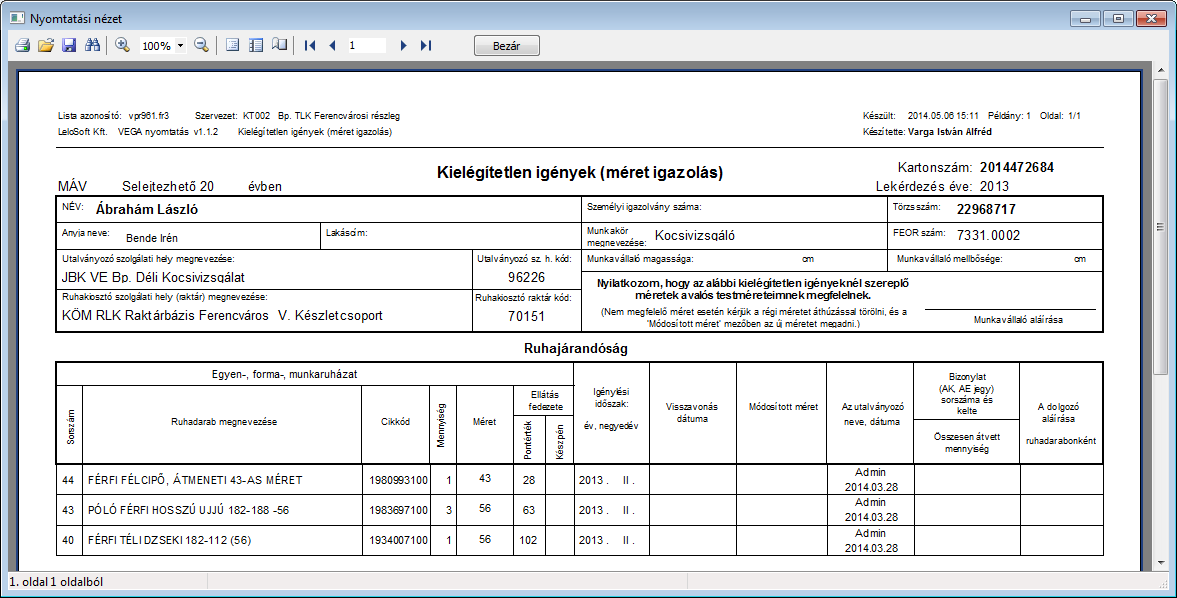Zoom out with the minus magnifier icon
Viewport: 1177px width, 598px height.
pyautogui.click(x=201, y=45)
